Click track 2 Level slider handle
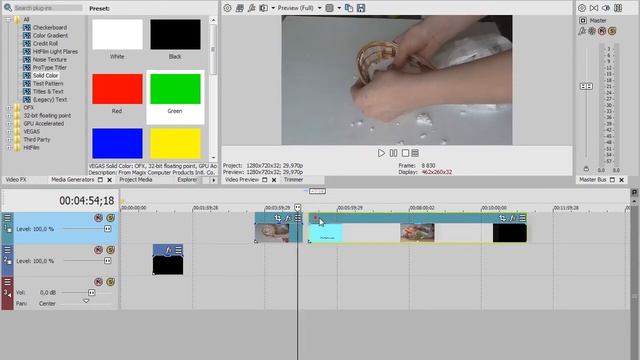The image size is (640, 360). coord(108,261)
